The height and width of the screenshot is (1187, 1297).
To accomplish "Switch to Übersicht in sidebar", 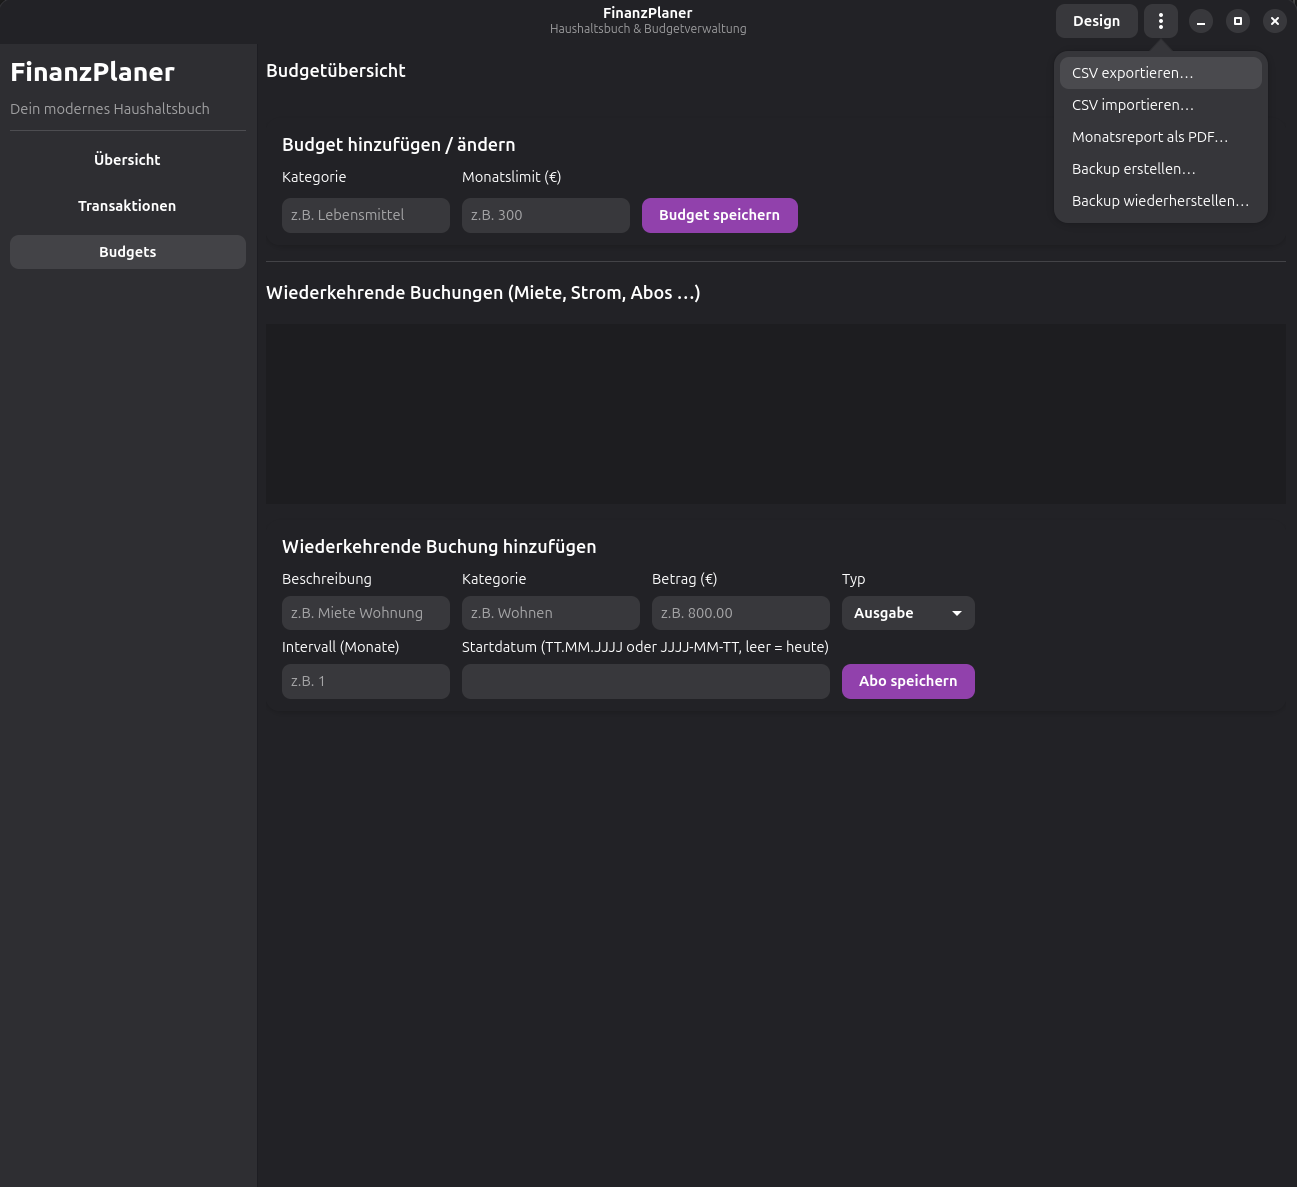I will point(127,160).
